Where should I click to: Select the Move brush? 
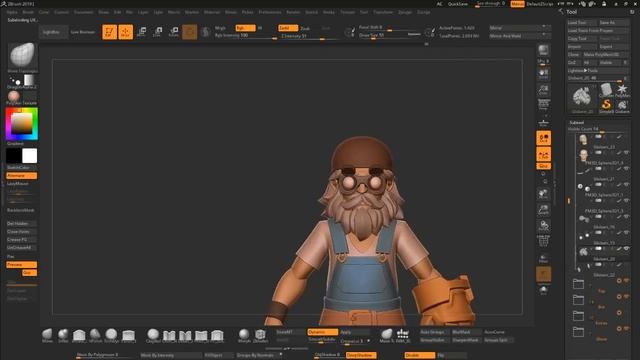[x=47, y=336]
